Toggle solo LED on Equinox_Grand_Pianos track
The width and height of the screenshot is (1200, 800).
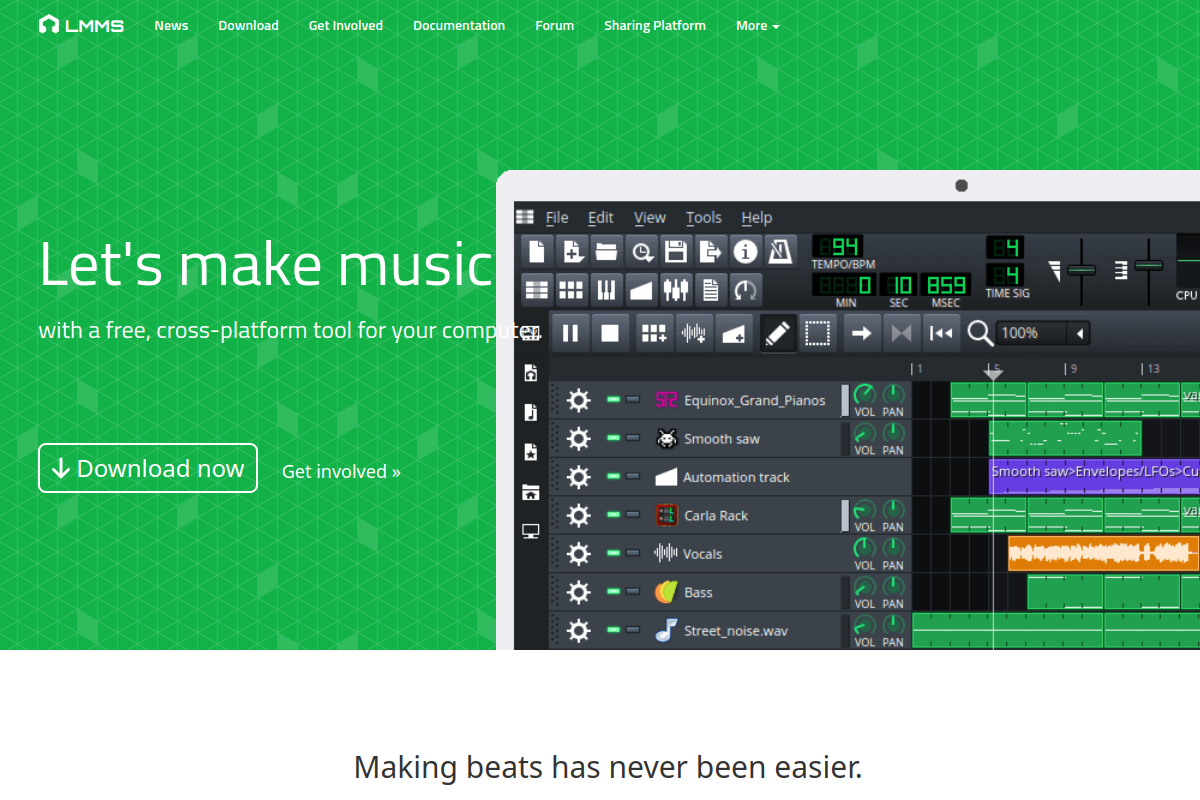(x=633, y=400)
